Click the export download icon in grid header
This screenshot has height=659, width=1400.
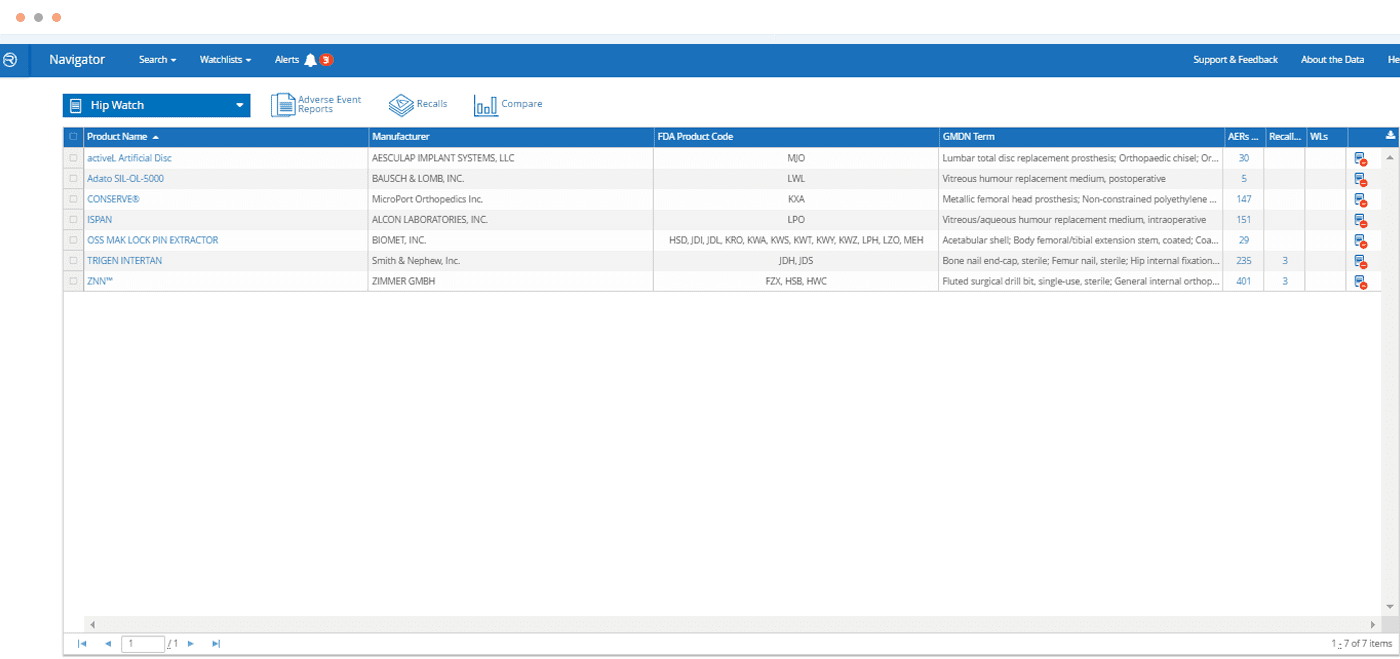pyautogui.click(x=1389, y=136)
